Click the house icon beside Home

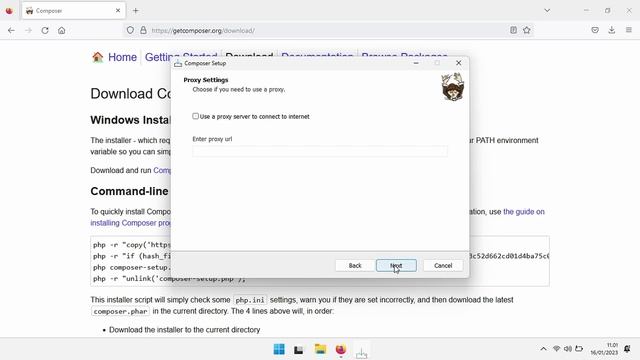(x=98, y=57)
